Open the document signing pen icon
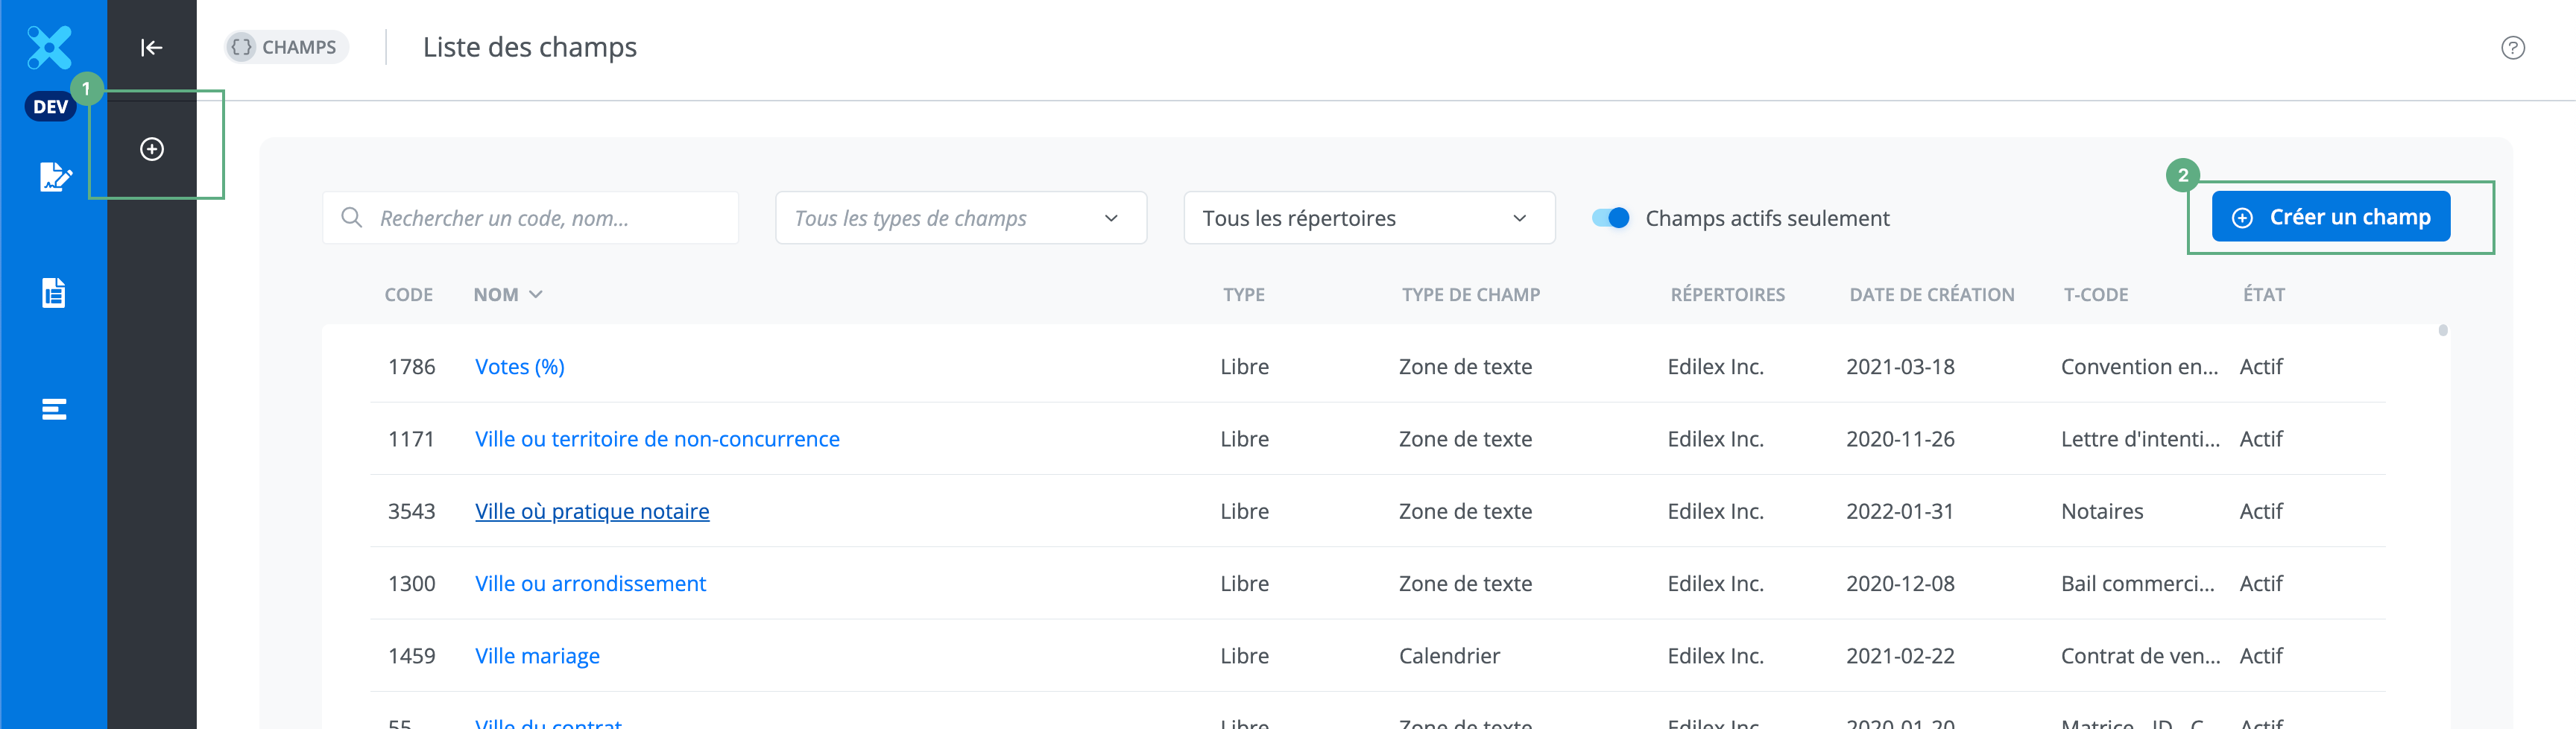2576x729 pixels. [x=54, y=177]
